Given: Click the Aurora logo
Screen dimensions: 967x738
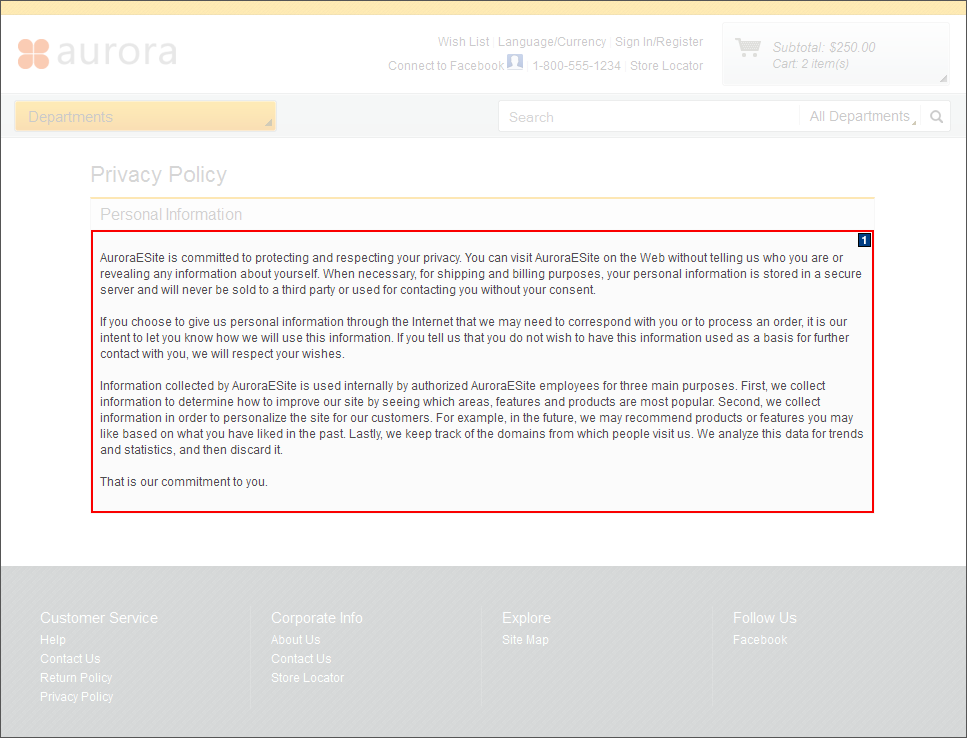Looking at the screenshot, I should 97,53.
